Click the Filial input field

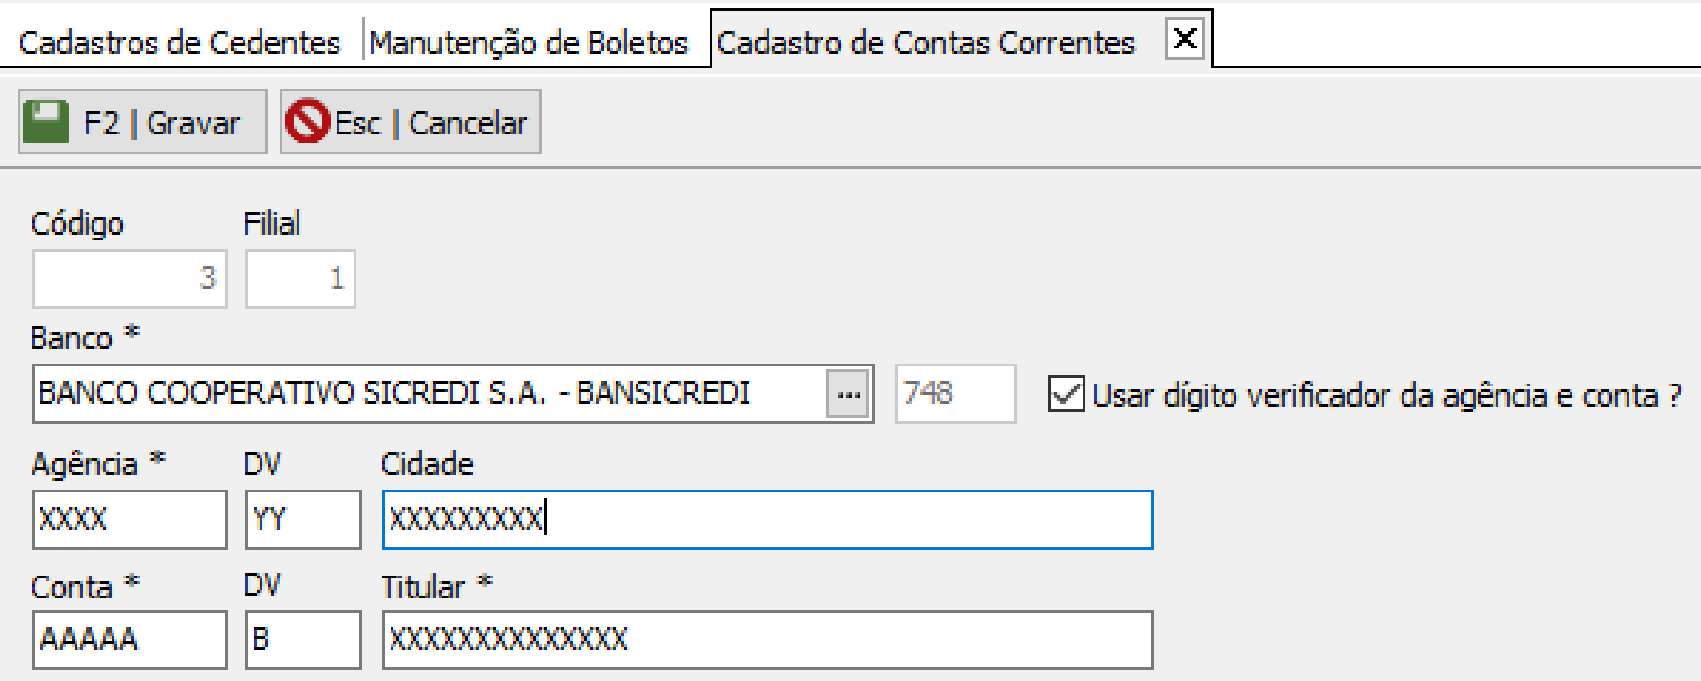300,278
